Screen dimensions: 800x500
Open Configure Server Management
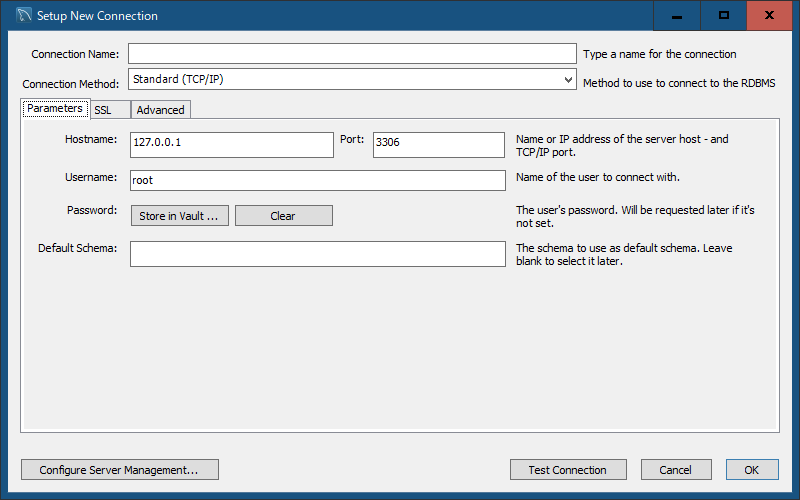(x=120, y=469)
